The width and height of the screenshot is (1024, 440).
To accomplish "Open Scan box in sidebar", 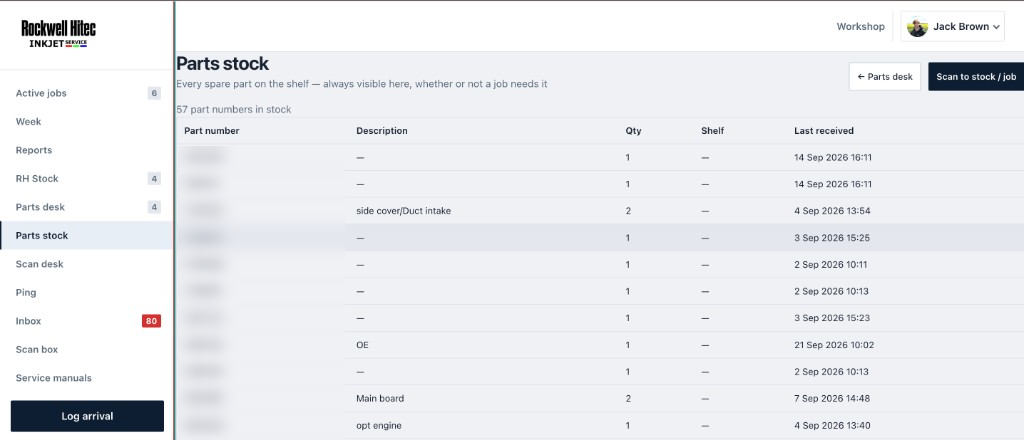I will tap(86, 349).
